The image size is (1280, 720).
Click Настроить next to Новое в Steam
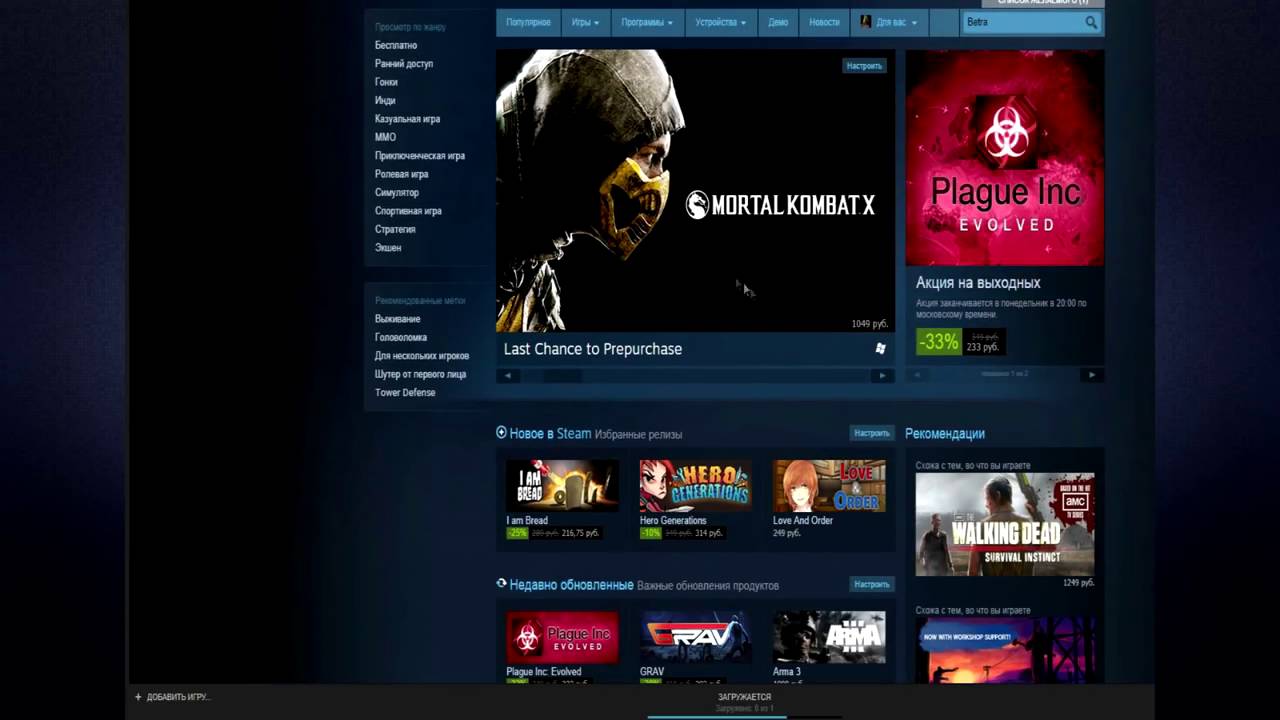[872, 434]
